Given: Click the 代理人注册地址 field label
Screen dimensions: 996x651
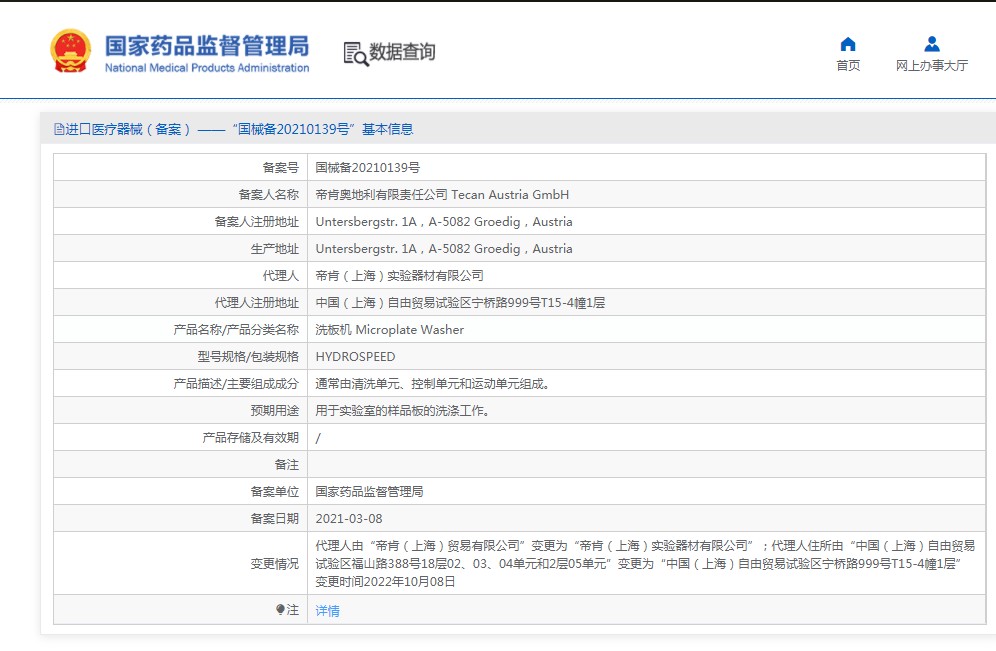Looking at the screenshot, I should (x=257, y=303).
